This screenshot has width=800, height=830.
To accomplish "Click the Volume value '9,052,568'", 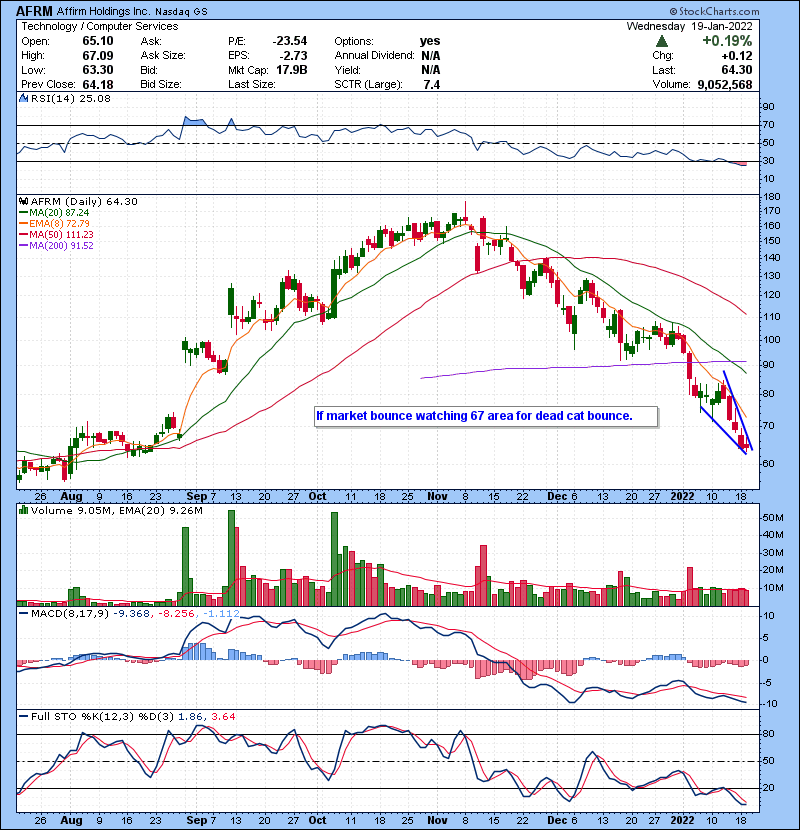I will [x=725, y=84].
